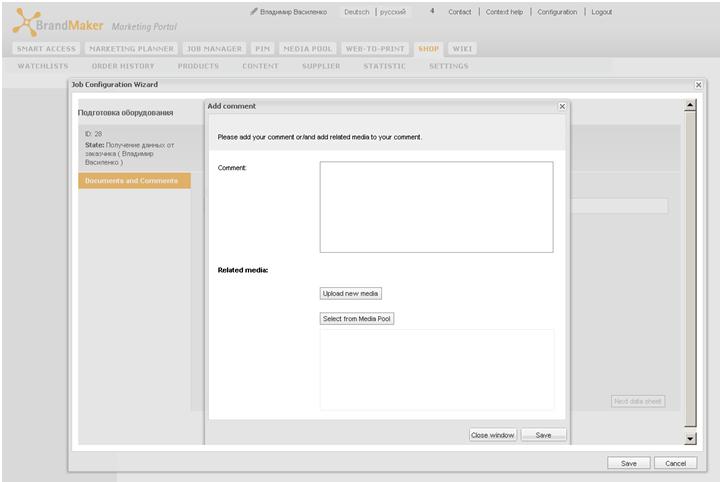Click Select from Media Pool button
The image size is (720, 482).
[x=357, y=319]
